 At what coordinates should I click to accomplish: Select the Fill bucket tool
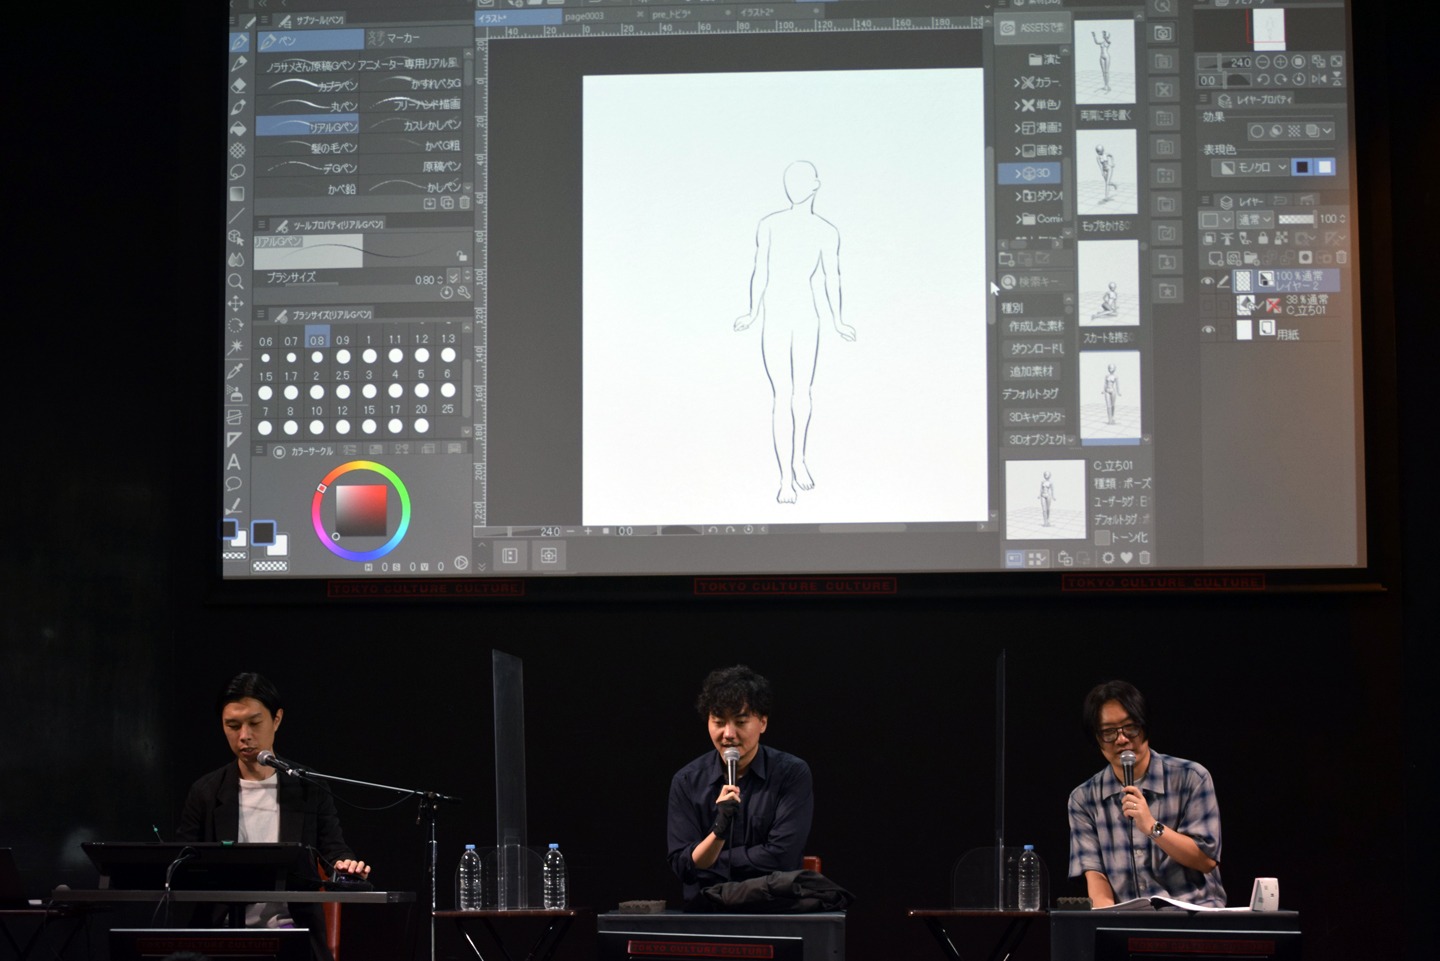point(238,129)
